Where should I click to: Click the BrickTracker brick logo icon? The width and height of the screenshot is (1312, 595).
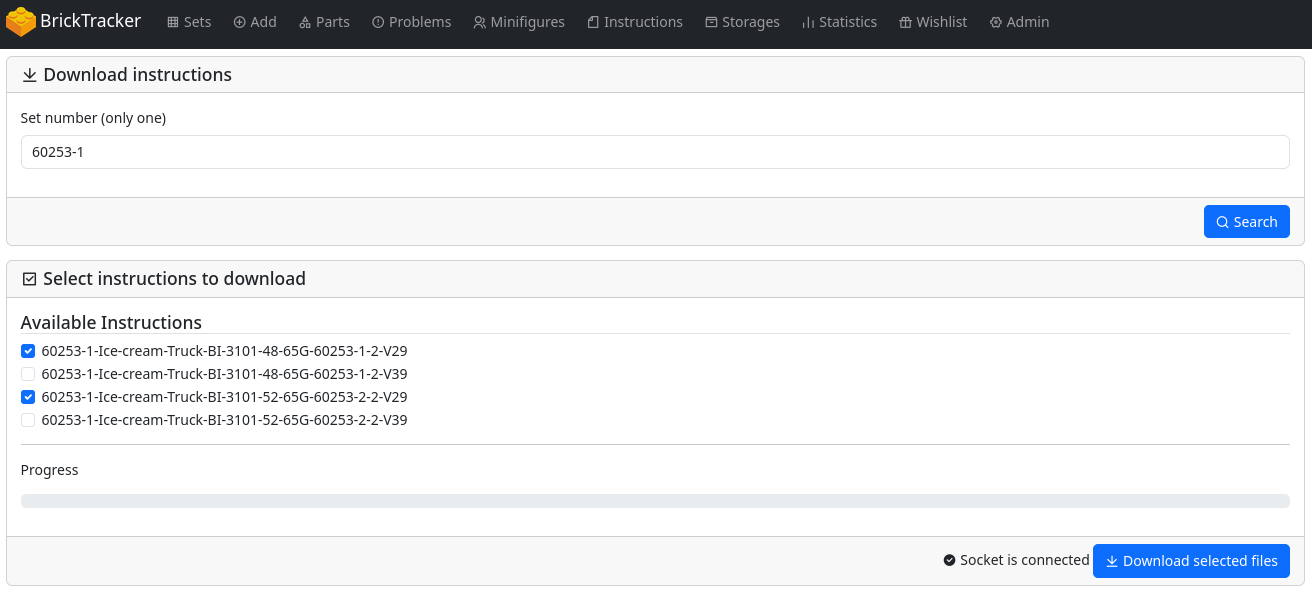click(21, 22)
